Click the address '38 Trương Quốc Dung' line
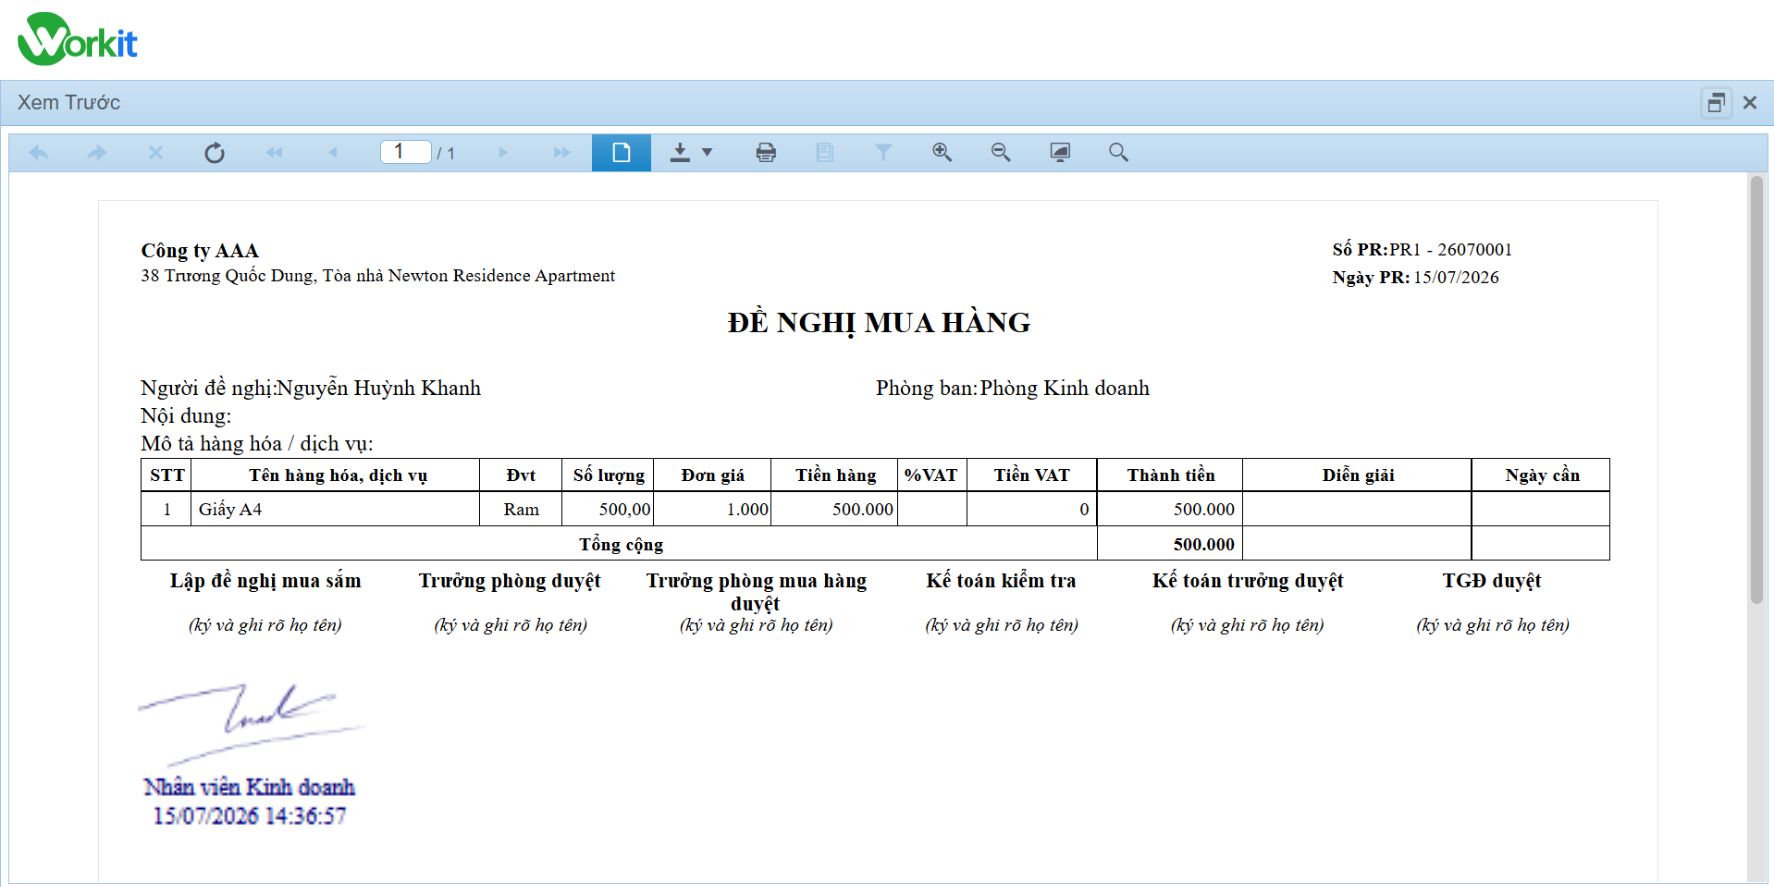1774x887 pixels. pos(378,276)
